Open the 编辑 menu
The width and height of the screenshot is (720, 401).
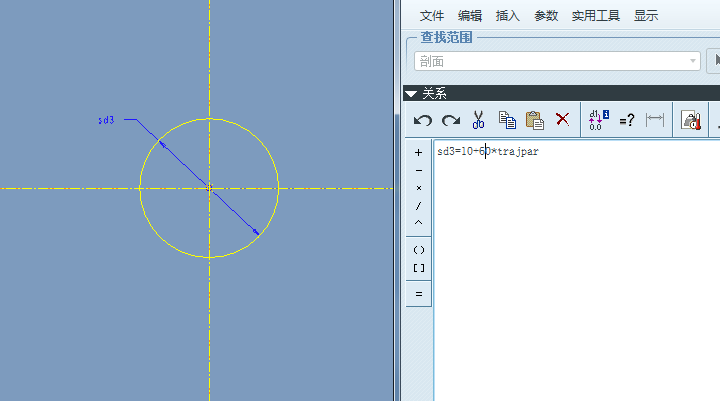click(470, 16)
